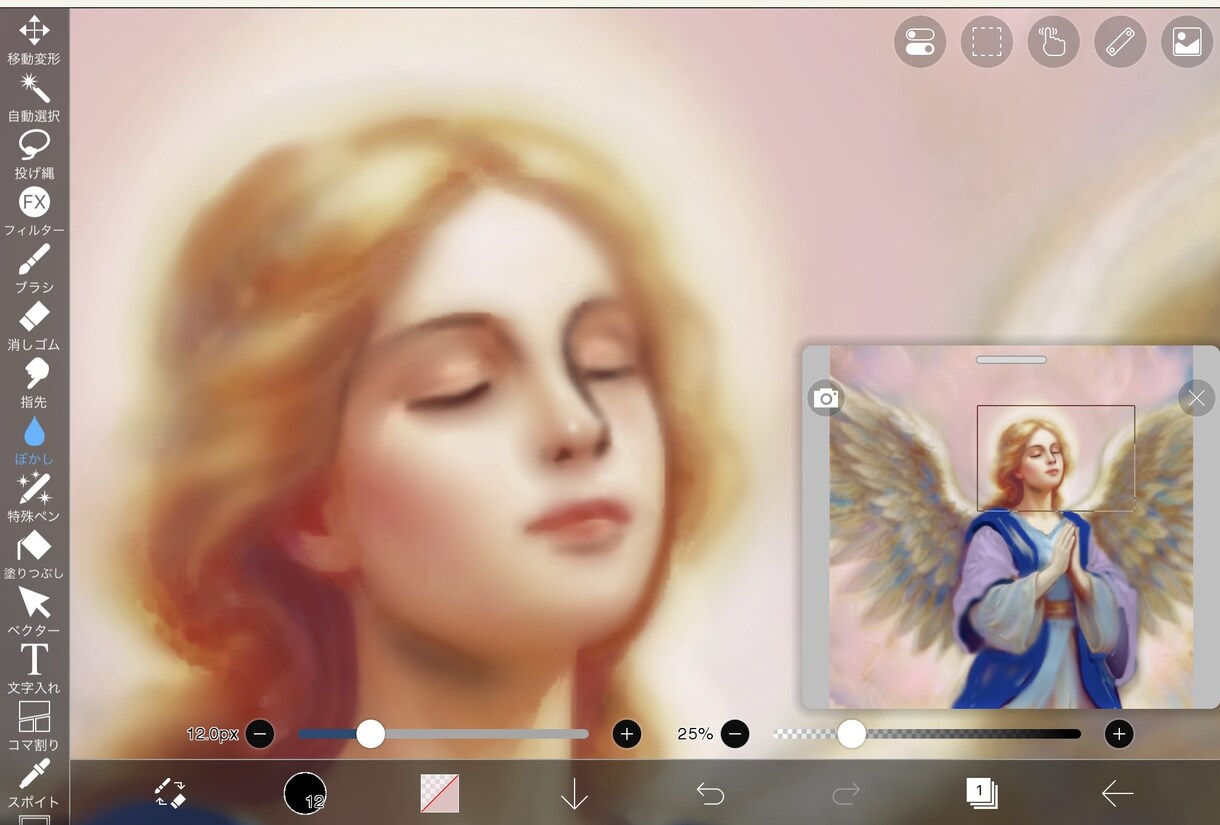
Task: Increase brush thickness with plus button
Action: point(627,734)
